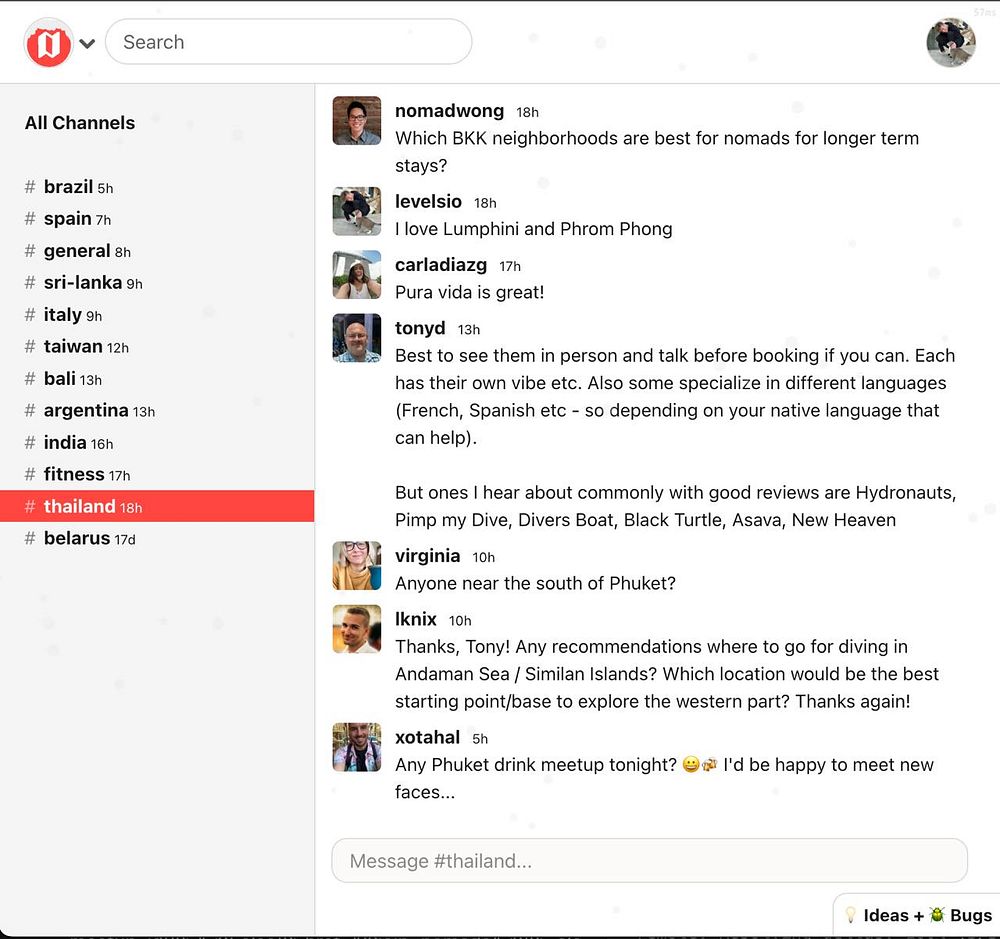1000x939 pixels.
Task: Open the xotahal username link
Action: point(427,737)
